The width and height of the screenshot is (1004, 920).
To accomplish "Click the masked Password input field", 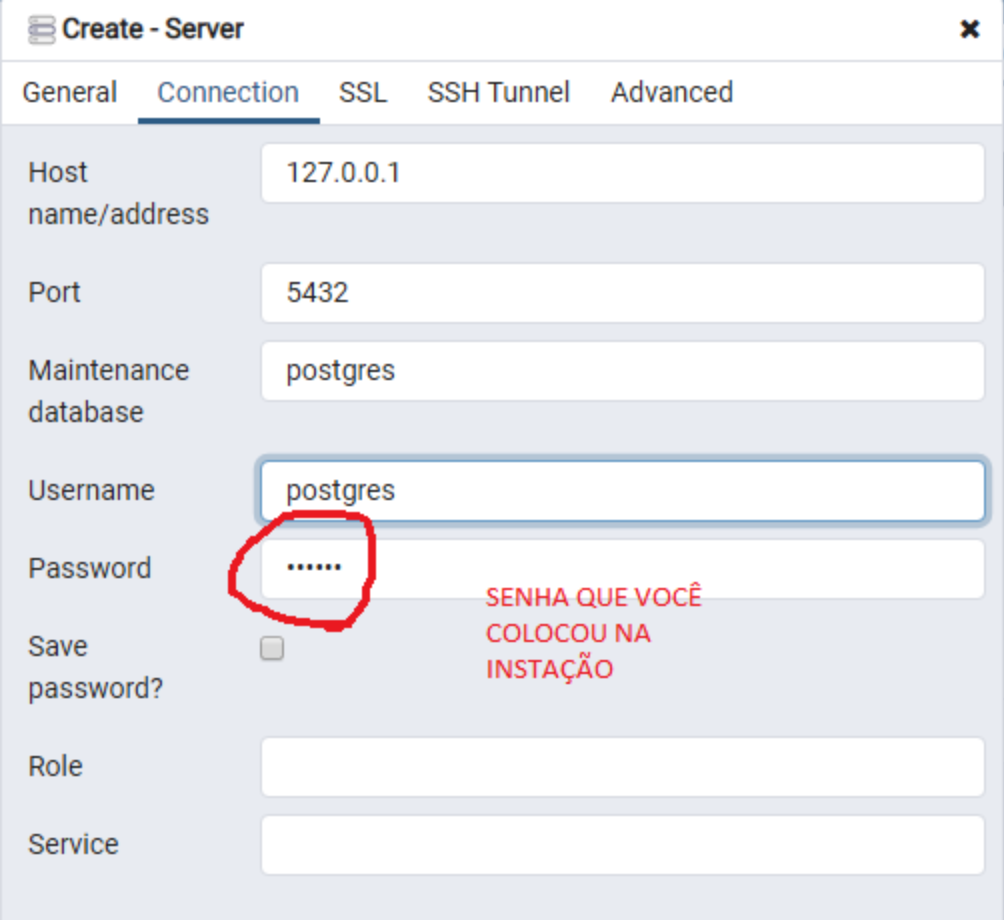I will (622, 569).
